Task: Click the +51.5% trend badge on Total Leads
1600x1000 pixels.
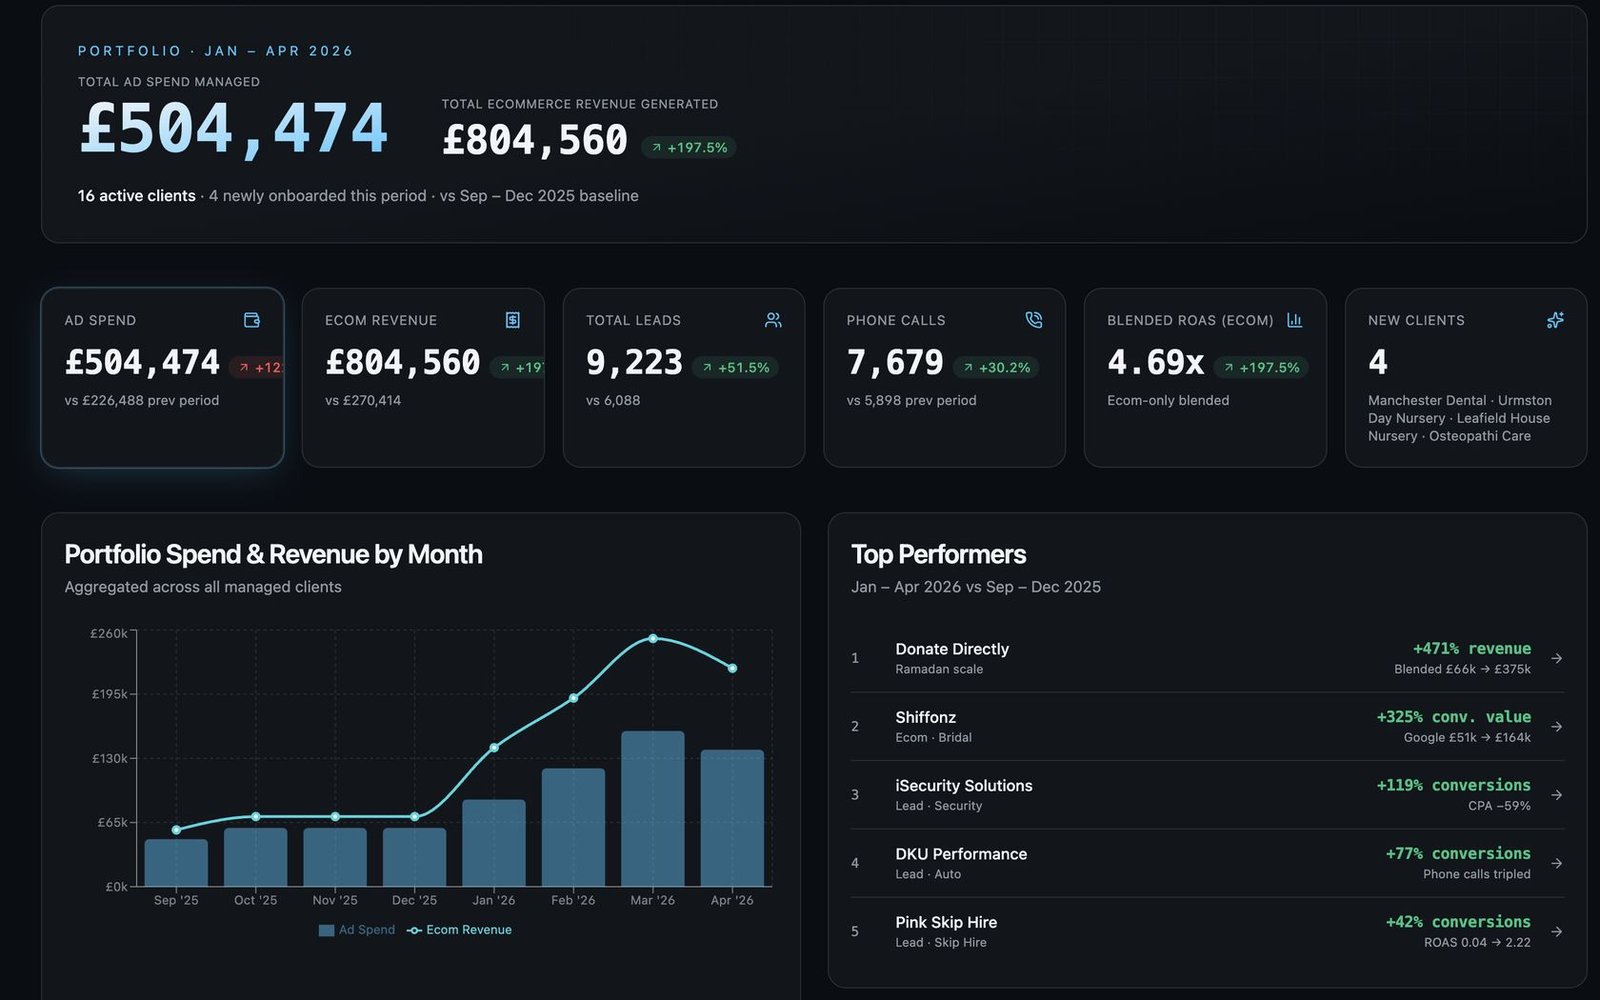Action: coord(735,367)
